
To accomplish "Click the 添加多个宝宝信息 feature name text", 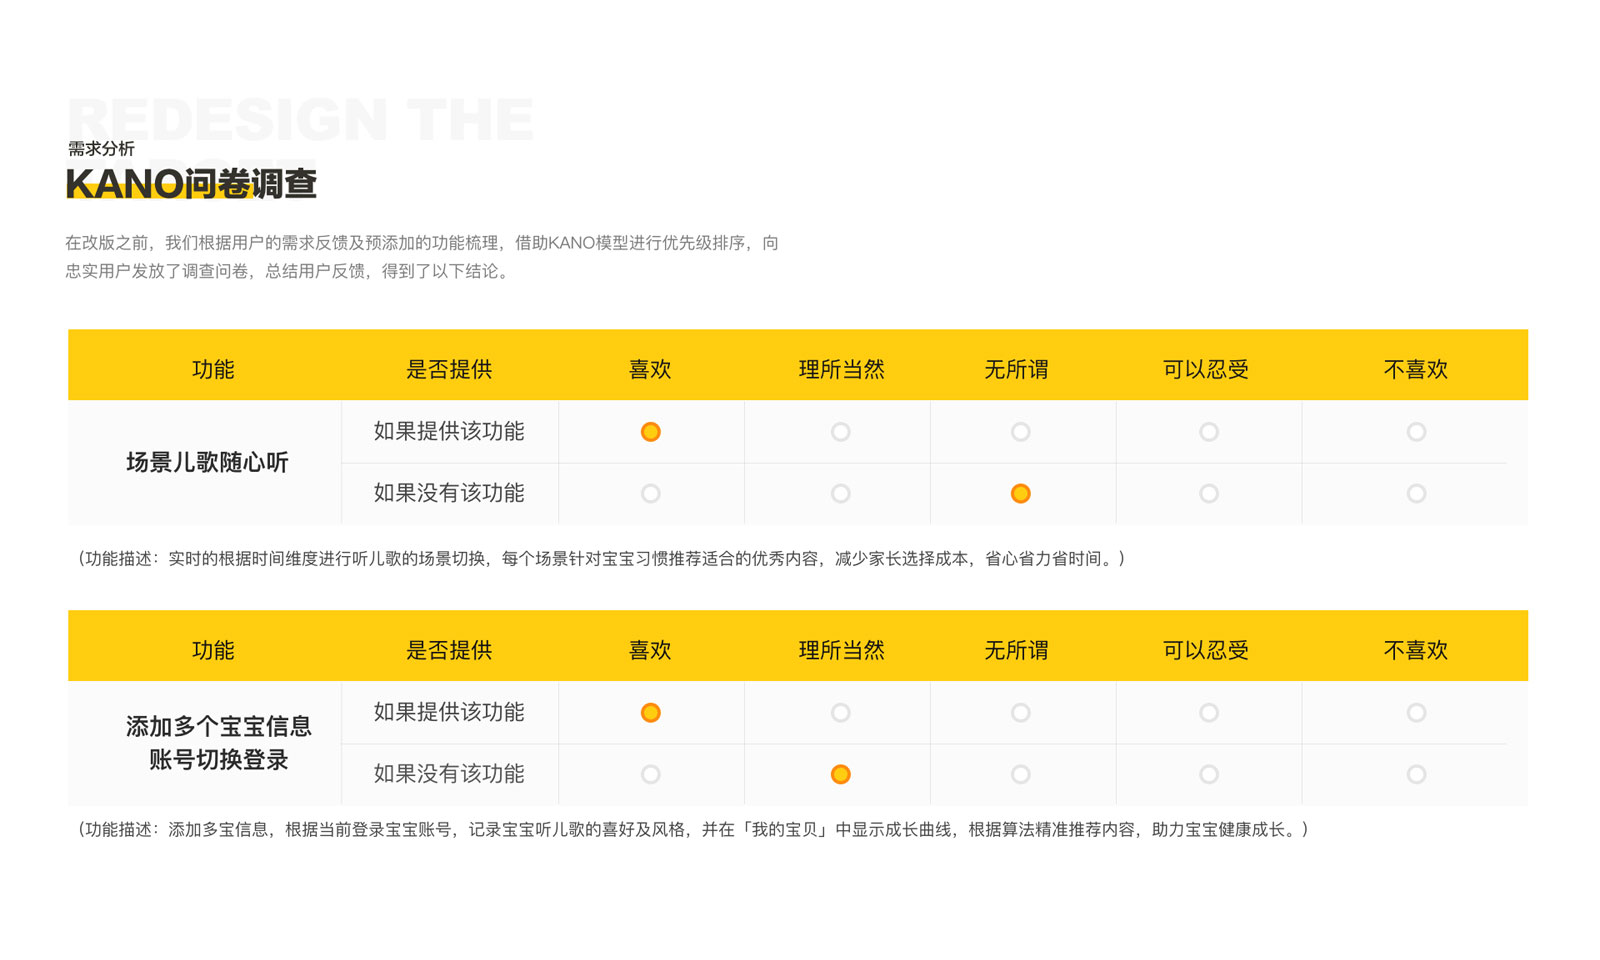I will tap(218, 726).
